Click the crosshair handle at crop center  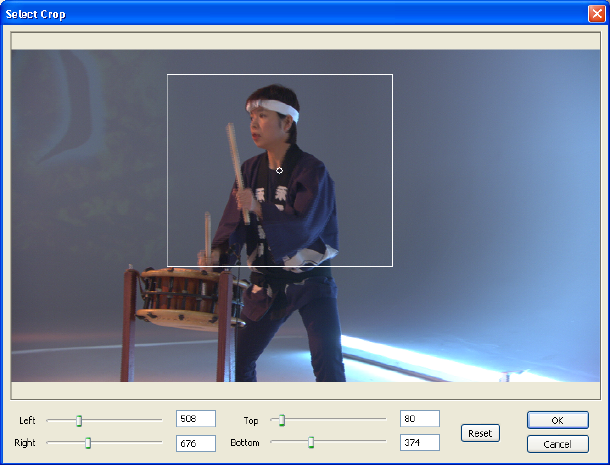(279, 170)
